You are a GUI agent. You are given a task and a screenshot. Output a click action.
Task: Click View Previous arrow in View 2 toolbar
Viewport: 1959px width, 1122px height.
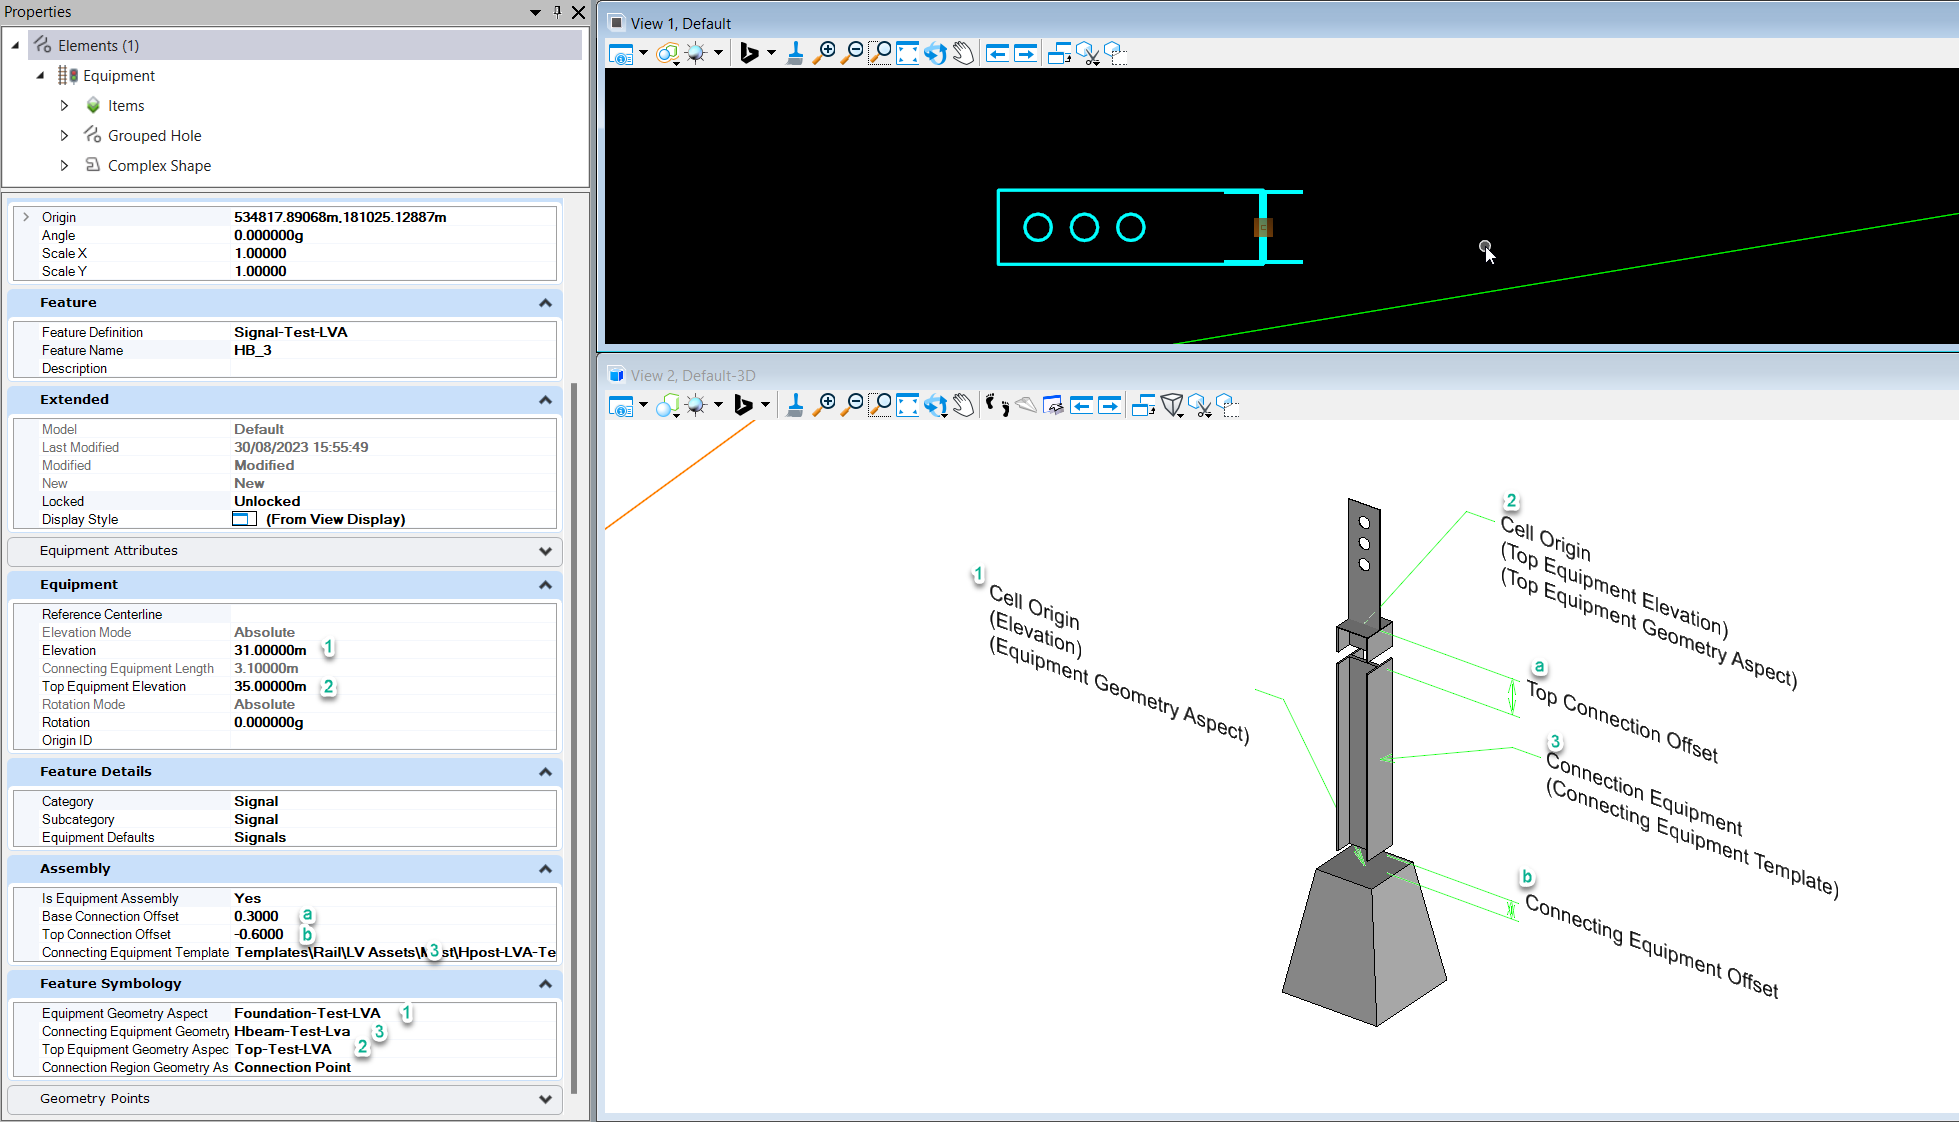click(x=1081, y=405)
